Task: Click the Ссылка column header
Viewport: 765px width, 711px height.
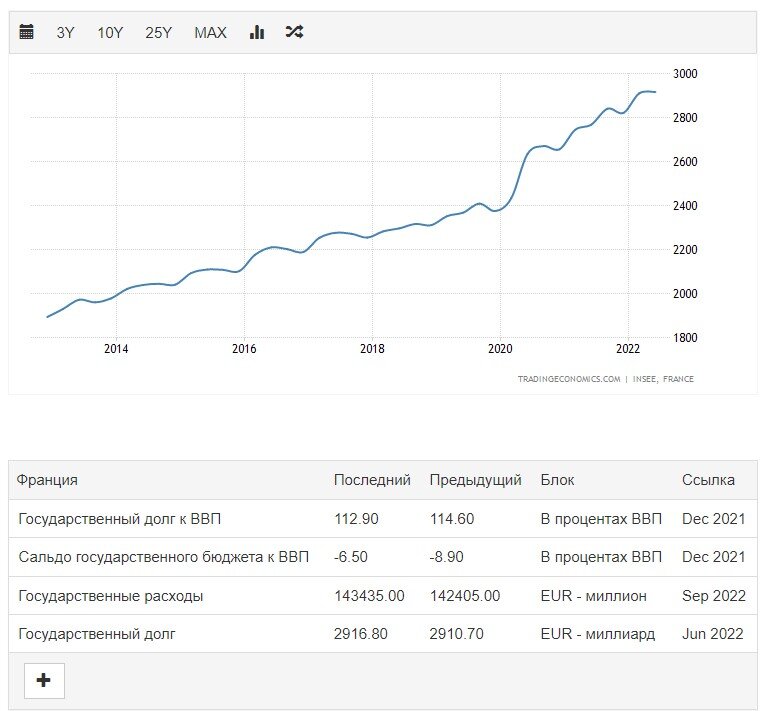Action: click(x=708, y=480)
